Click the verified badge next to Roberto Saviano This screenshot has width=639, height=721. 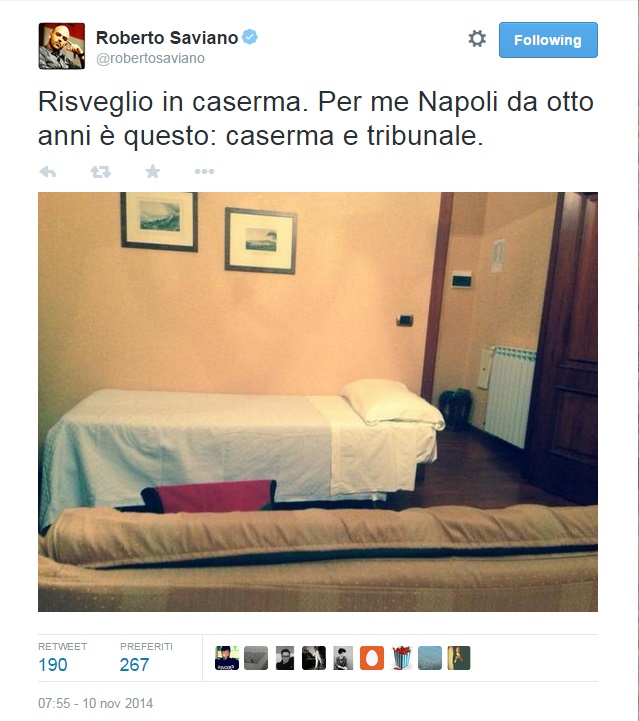click(x=250, y=37)
